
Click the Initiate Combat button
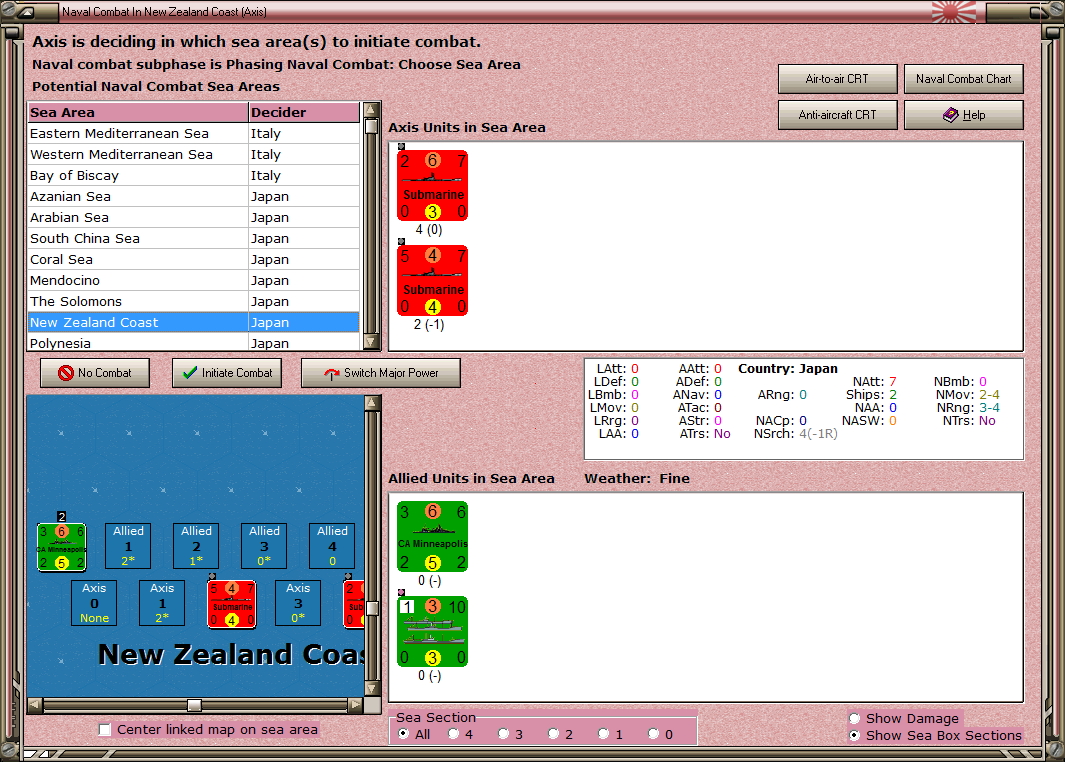pyautogui.click(x=227, y=373)
